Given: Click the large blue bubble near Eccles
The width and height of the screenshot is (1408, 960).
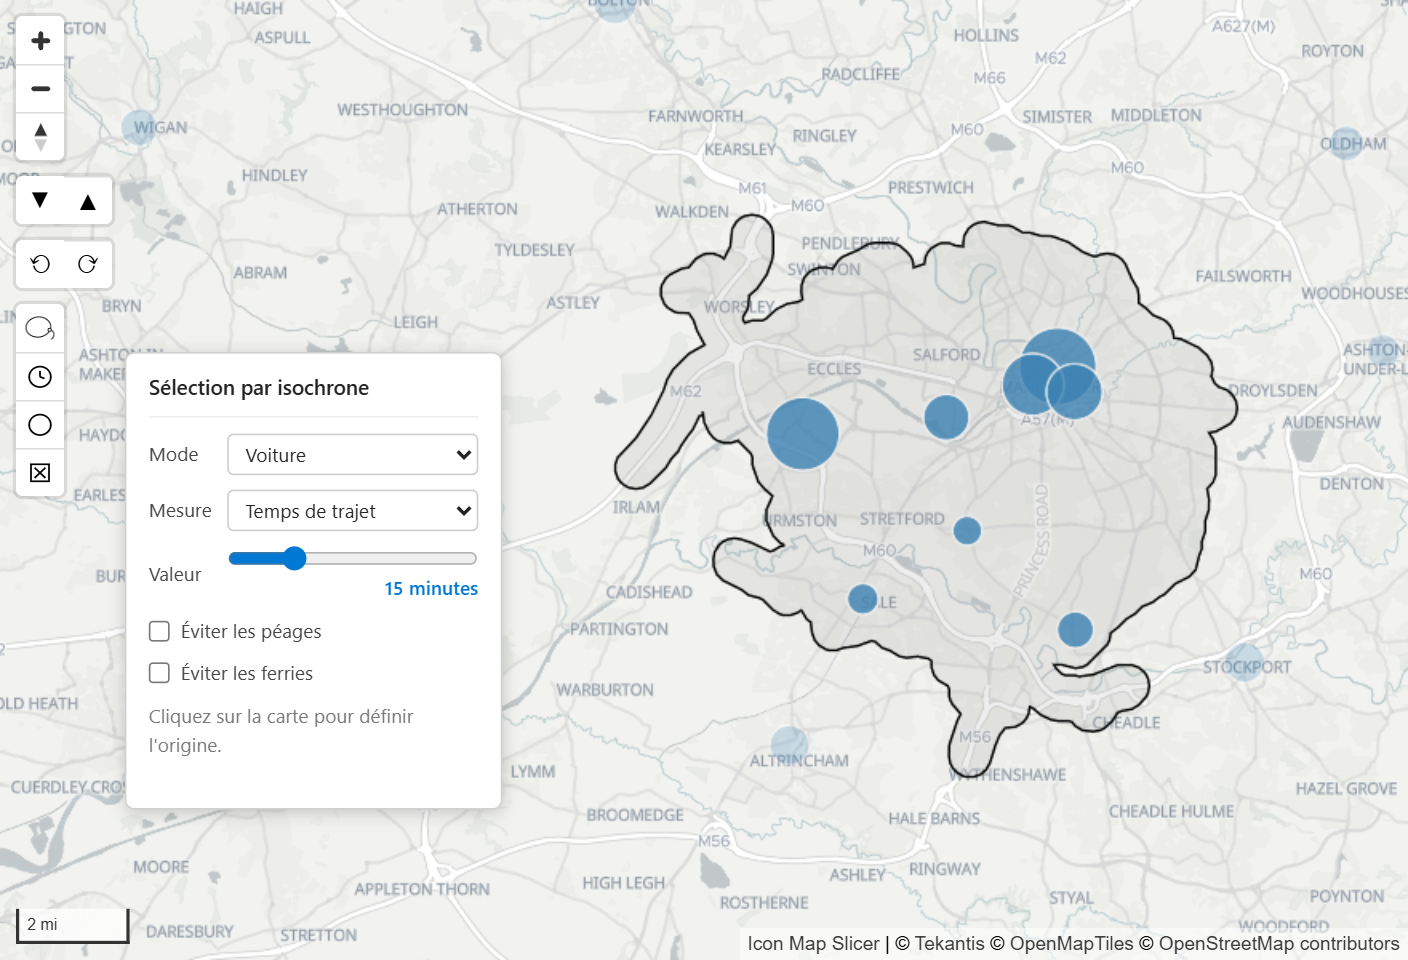Looking at the screenshot, I should point(803,434).
